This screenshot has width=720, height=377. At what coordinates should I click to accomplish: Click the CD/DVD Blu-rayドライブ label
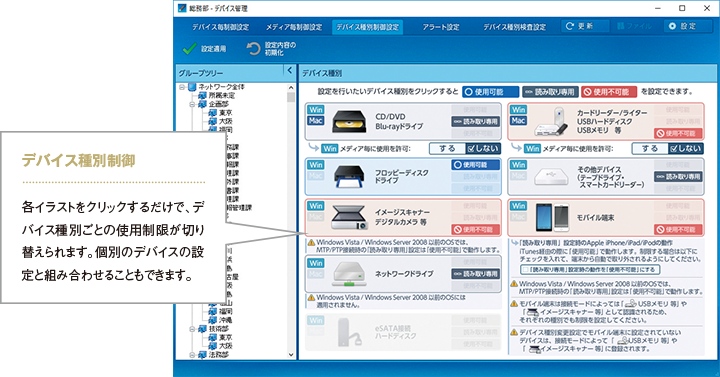[x=399, y=122]
